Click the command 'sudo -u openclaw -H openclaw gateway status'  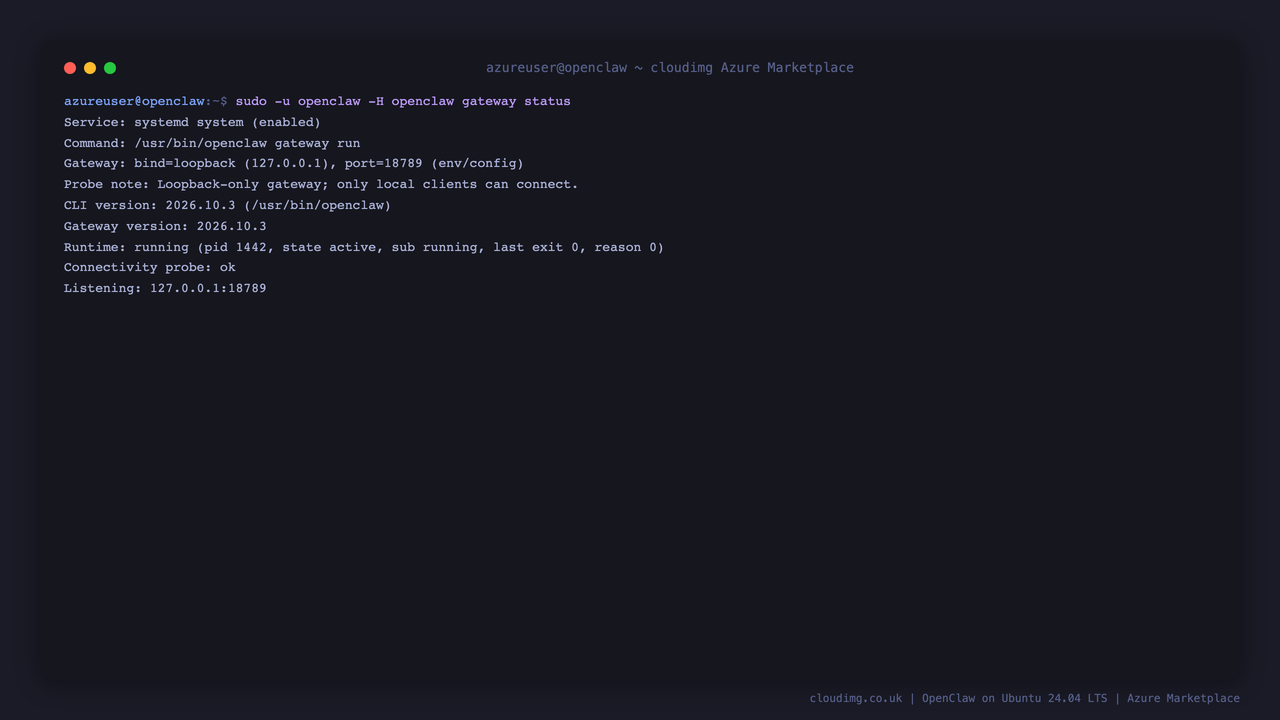pos(403,101)
